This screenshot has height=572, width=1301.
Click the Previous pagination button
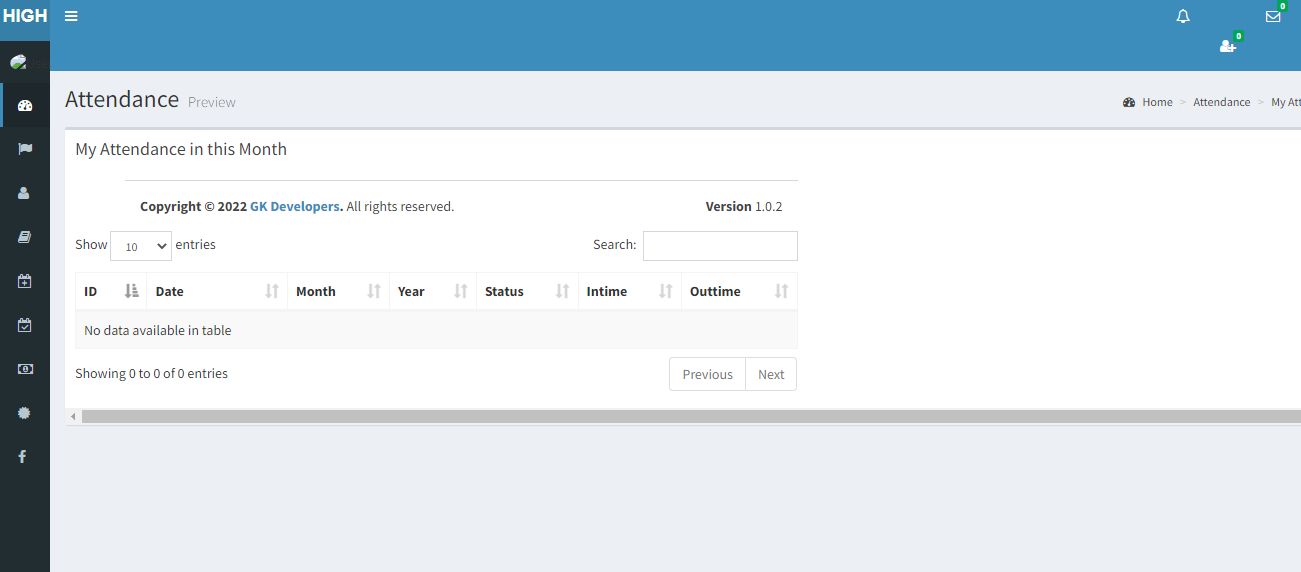[x=707, y=374]
